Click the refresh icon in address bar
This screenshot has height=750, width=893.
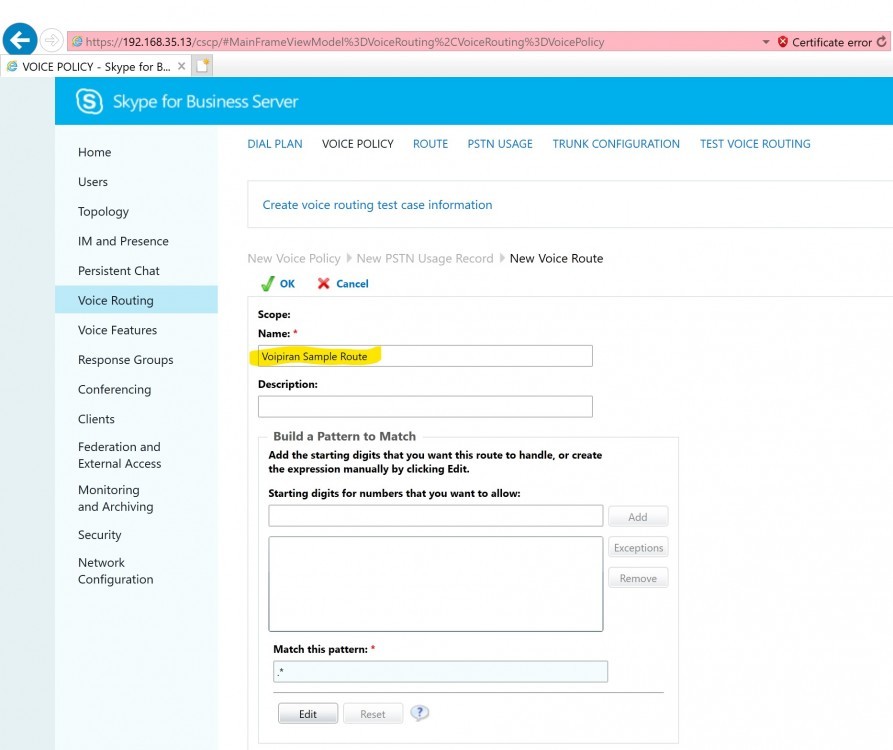pos(882,42)
